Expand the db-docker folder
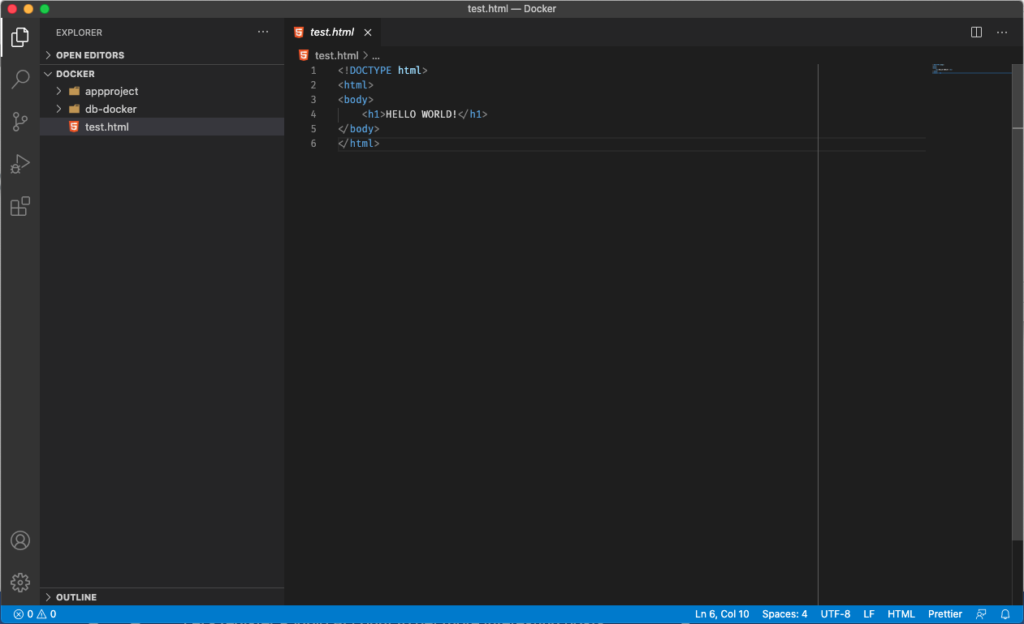1024x624 pixels. click(x=110, y=109)
